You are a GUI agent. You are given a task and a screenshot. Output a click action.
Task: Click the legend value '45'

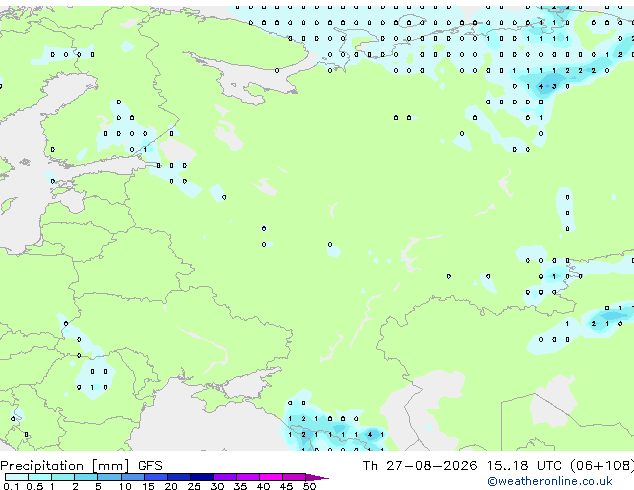(286, 486)
